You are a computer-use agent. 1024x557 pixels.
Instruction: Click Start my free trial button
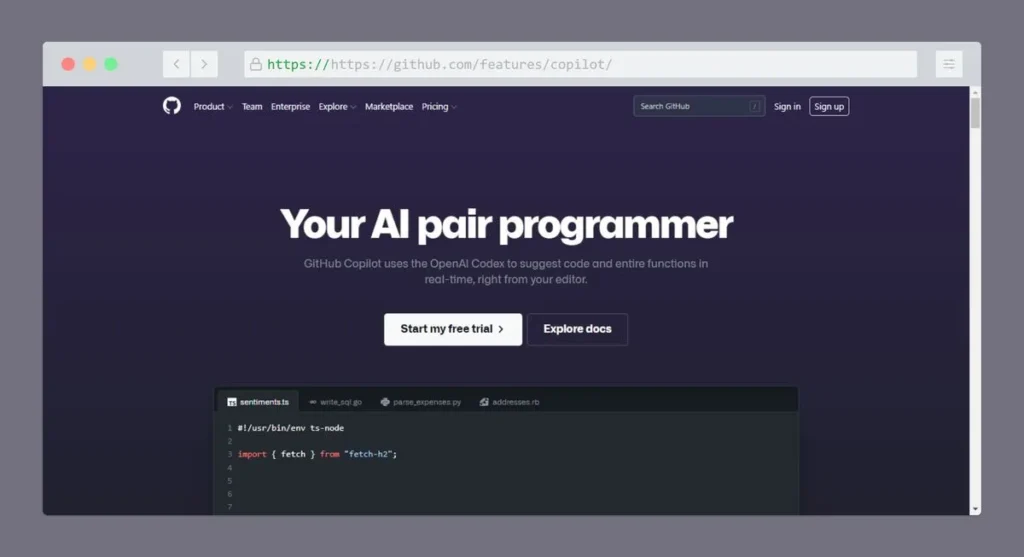coord(452,329)
